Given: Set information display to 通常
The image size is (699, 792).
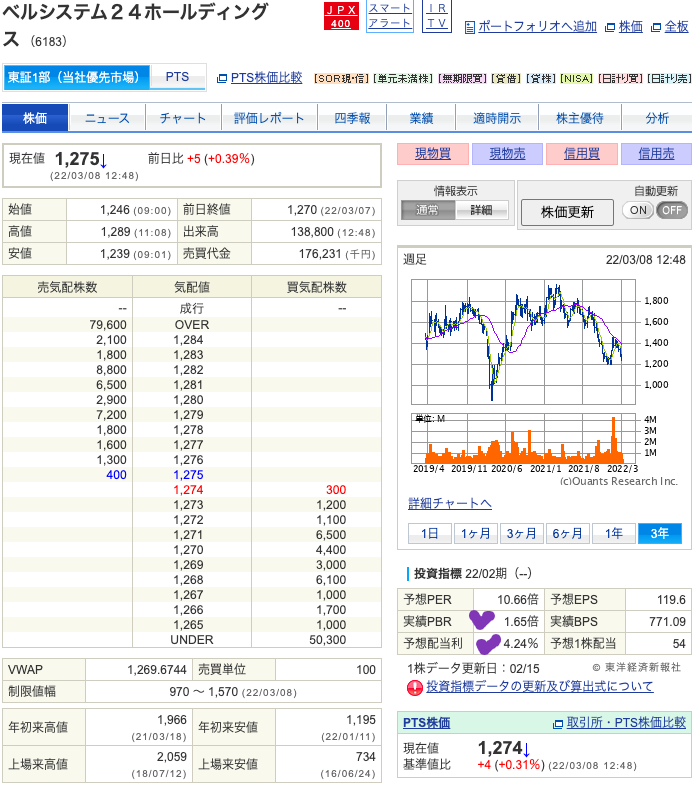Looking at the screenshot, I should coord(428,210).
